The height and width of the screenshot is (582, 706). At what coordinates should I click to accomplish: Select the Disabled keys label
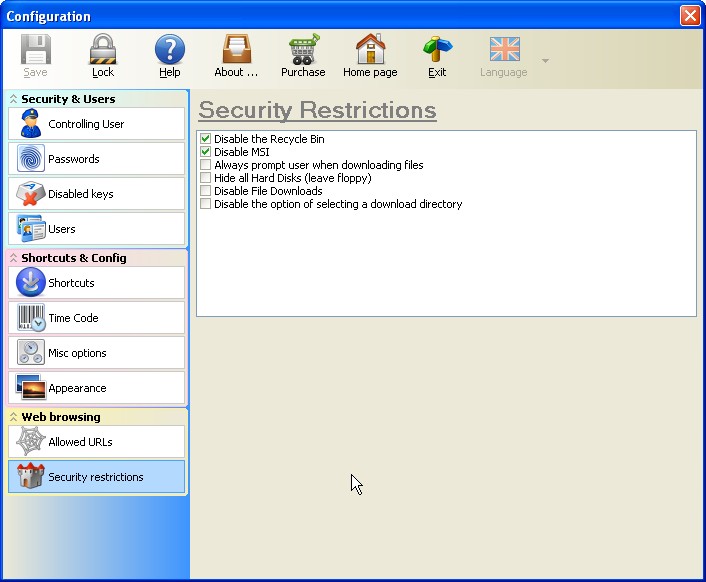pos(81,194)
